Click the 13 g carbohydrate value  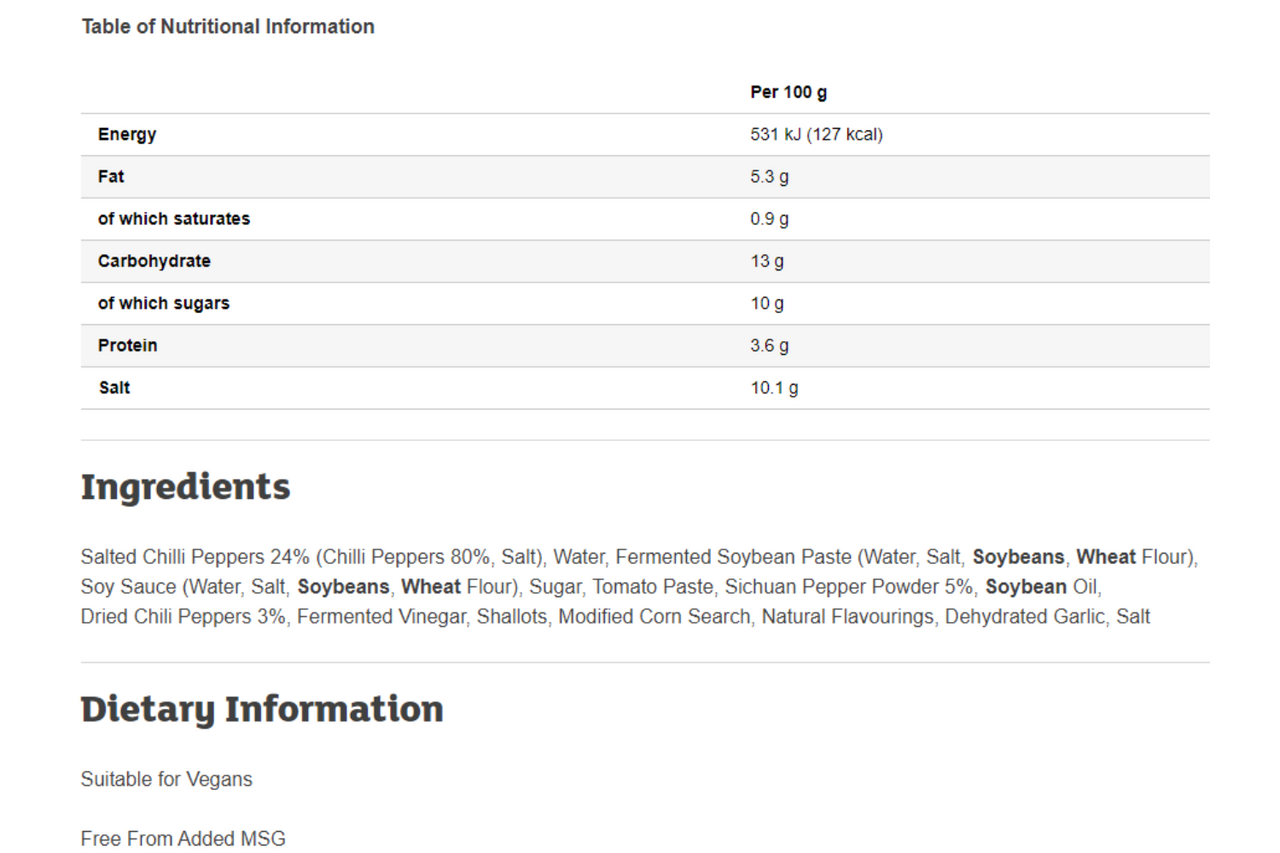[767, 261]
